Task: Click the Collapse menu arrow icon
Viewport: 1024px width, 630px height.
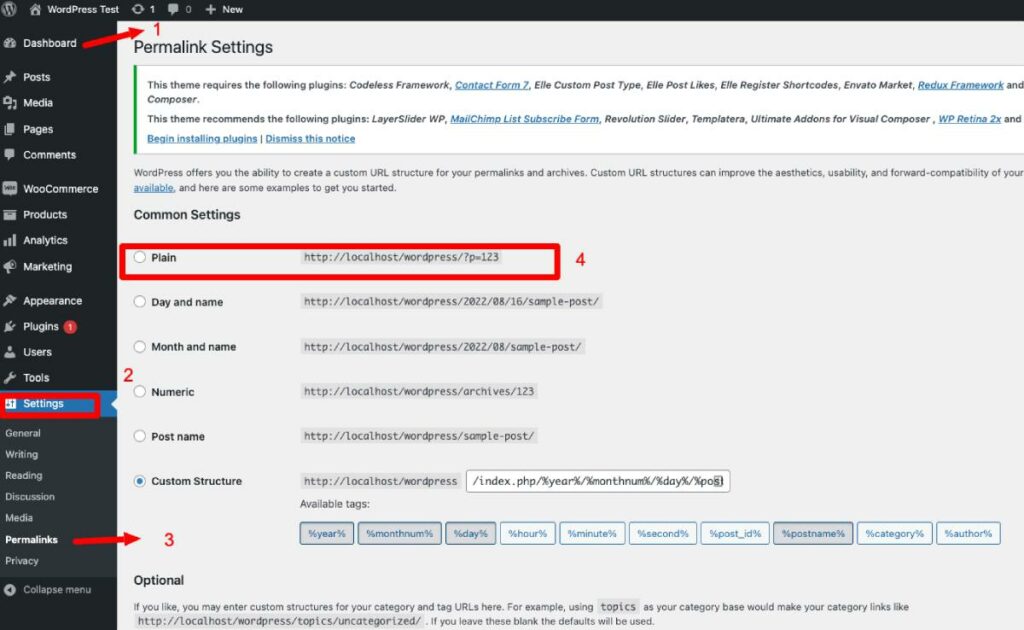Action: pyautogui.click(x=10, y=590)
